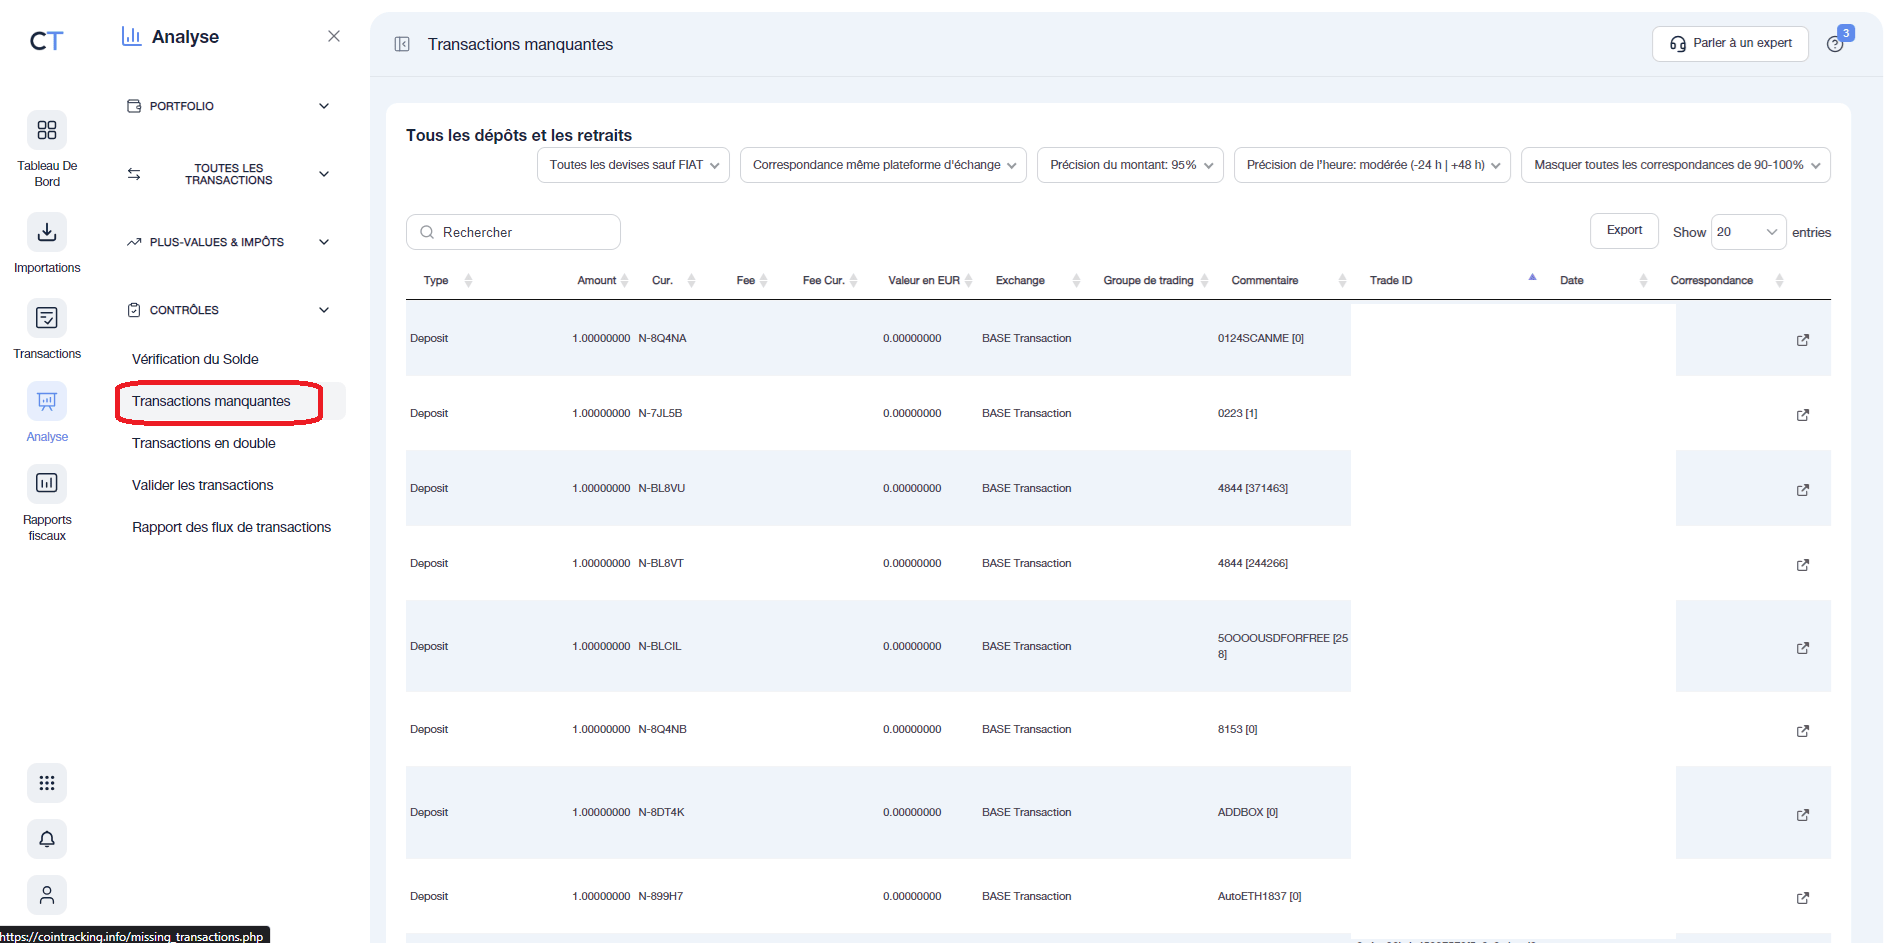Screen dimensions: 1893x943
Task: Open the user profile icon
Action: point(46,895)
